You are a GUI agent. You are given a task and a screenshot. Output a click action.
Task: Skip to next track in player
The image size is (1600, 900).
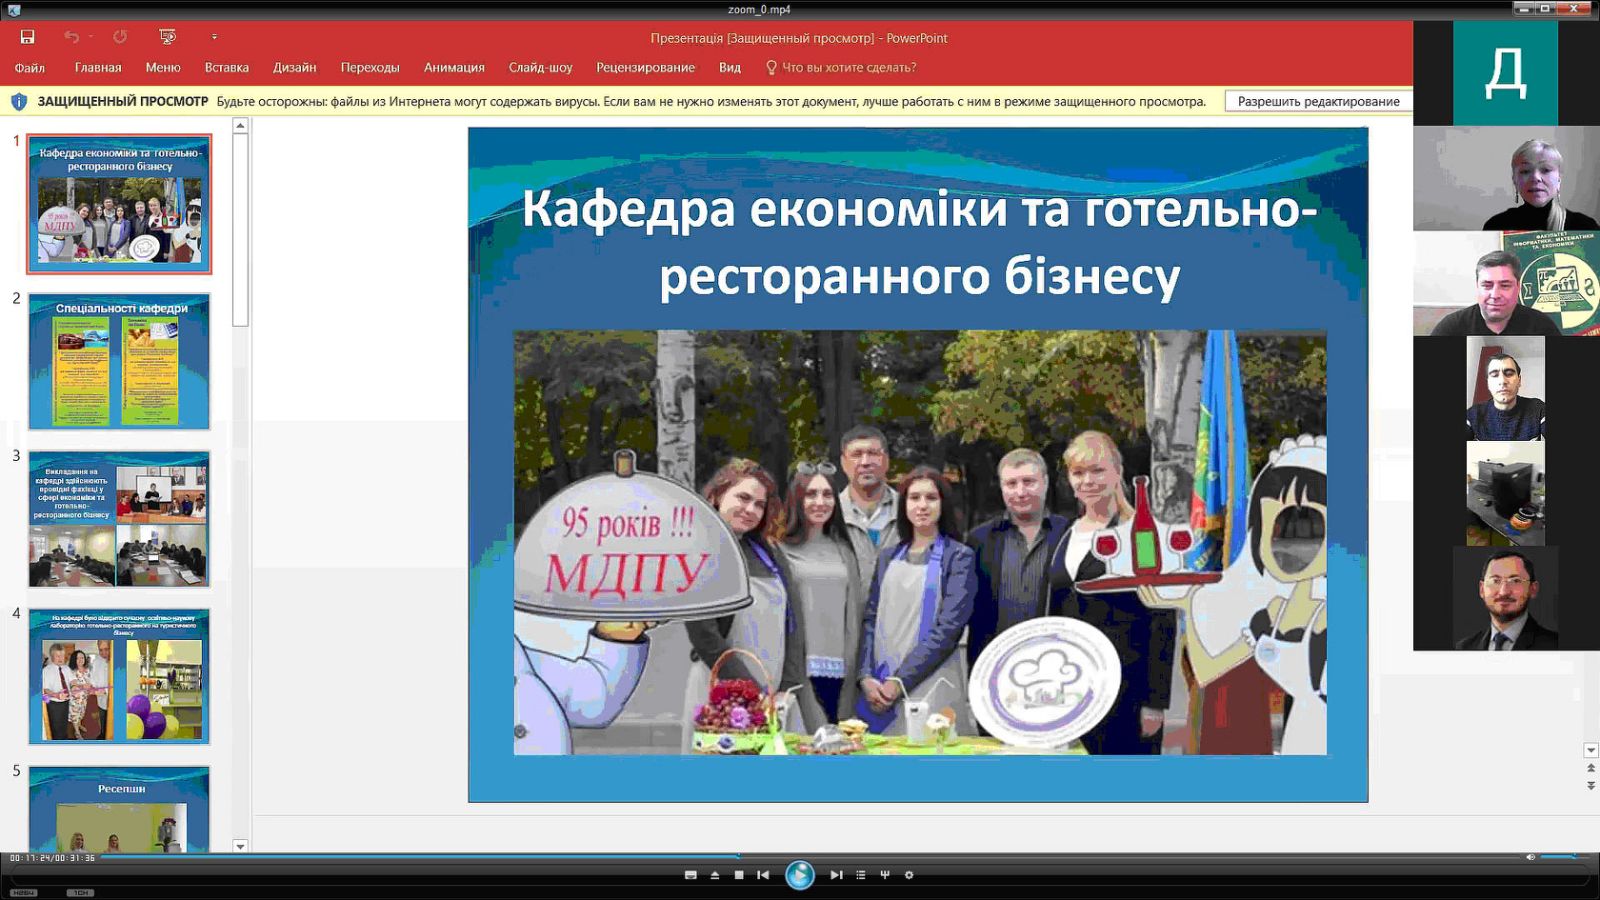point(836,875)
